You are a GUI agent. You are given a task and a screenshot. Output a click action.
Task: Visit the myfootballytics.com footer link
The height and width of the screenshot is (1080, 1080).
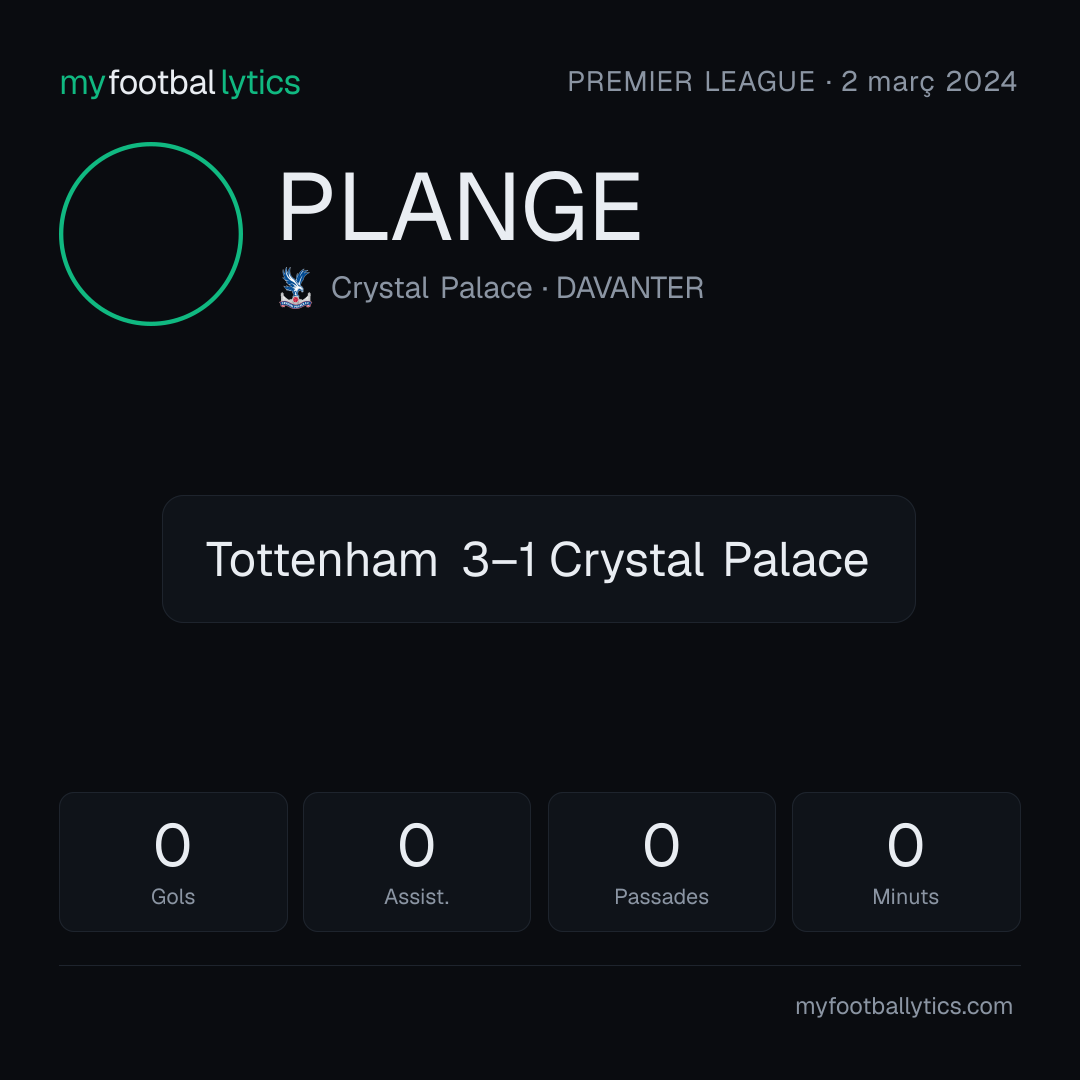coord(904,1006)
